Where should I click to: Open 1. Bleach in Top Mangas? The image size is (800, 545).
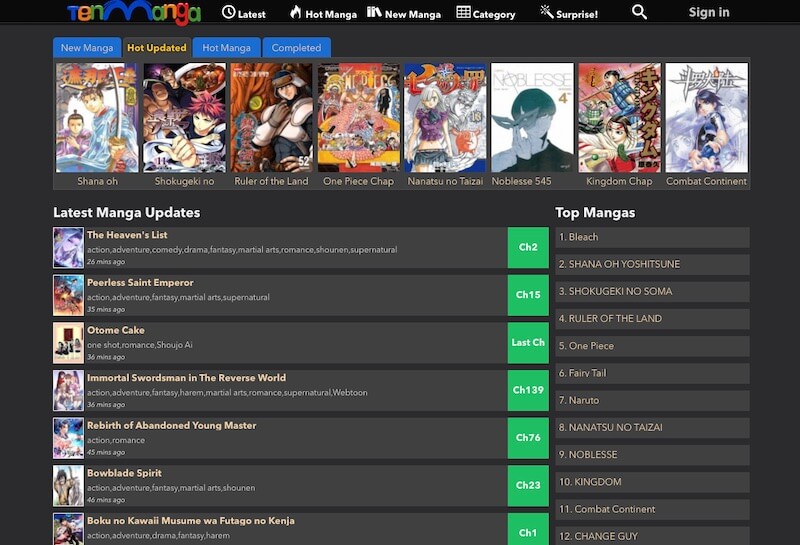(x=652, y=237)
